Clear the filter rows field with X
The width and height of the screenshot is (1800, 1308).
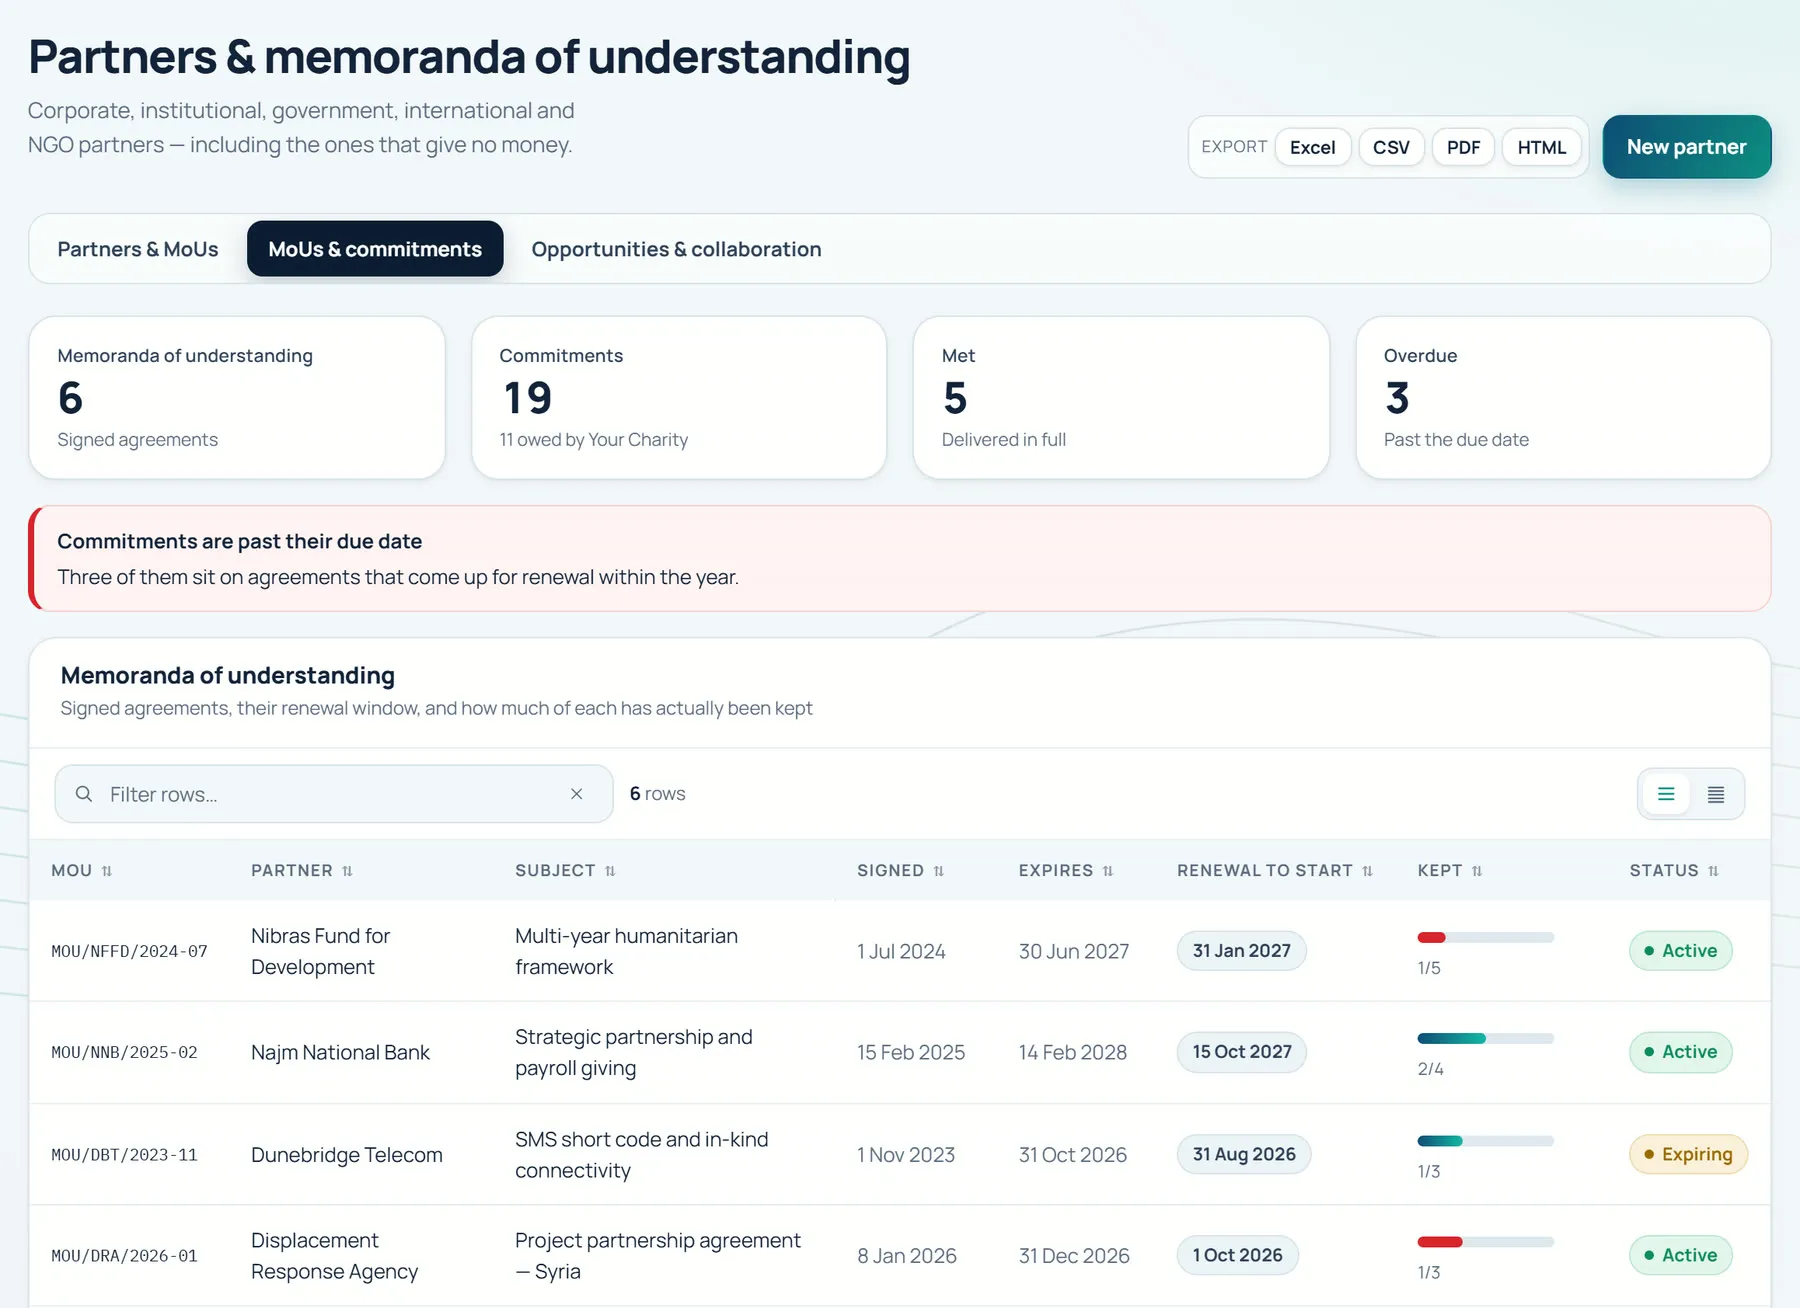point(577,794)
